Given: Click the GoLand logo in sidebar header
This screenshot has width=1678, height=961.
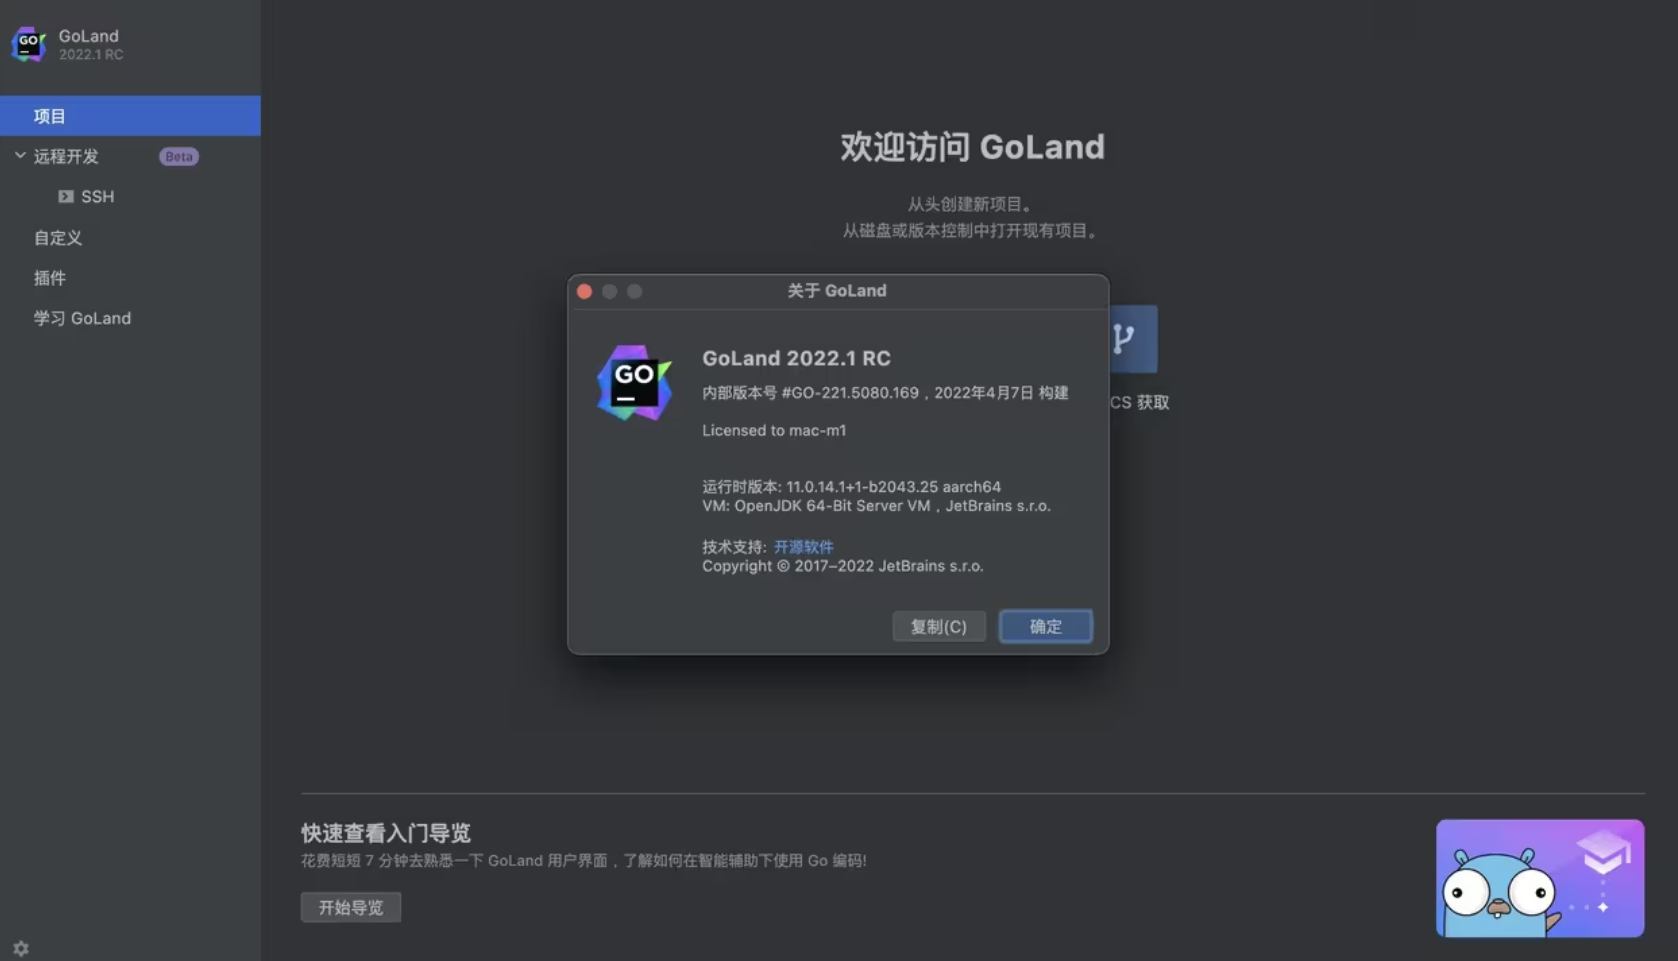Looking at the screenshot, I should 28,44.
